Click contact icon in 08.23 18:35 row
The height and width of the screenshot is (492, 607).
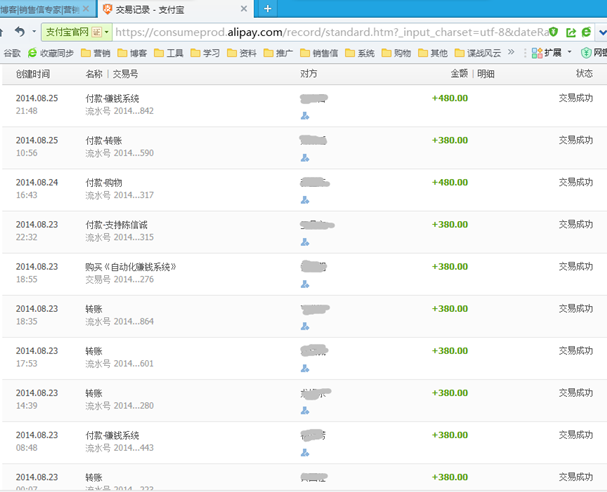point(305,326)
